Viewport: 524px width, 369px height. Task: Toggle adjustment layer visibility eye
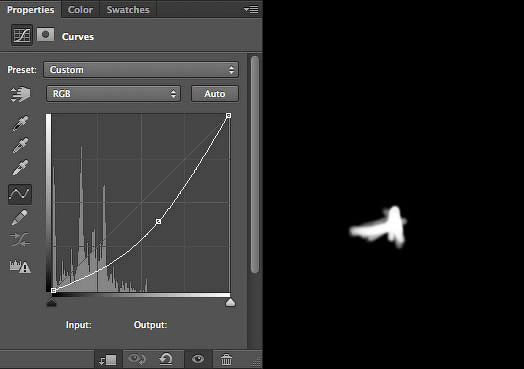click(x=198, y=359)
